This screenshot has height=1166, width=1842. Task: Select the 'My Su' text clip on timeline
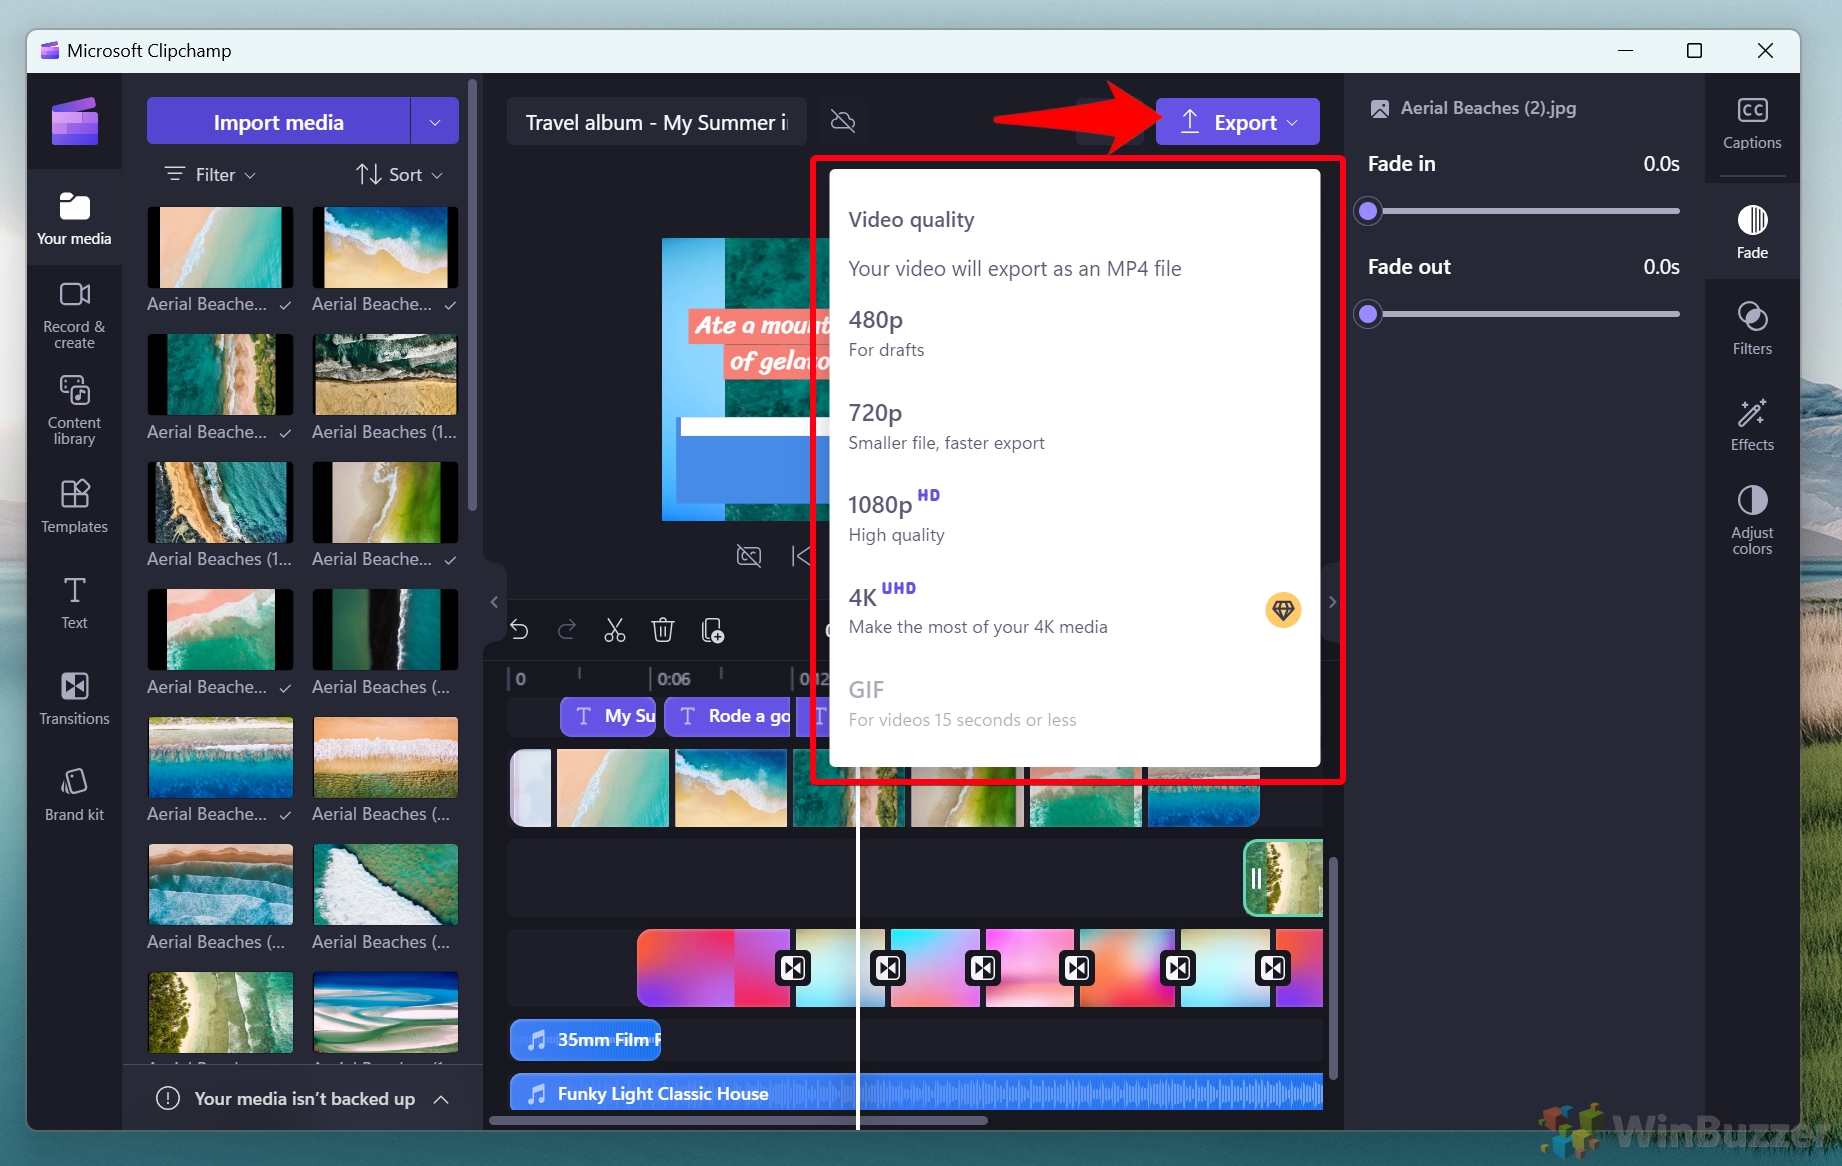(x=608, y=716)
